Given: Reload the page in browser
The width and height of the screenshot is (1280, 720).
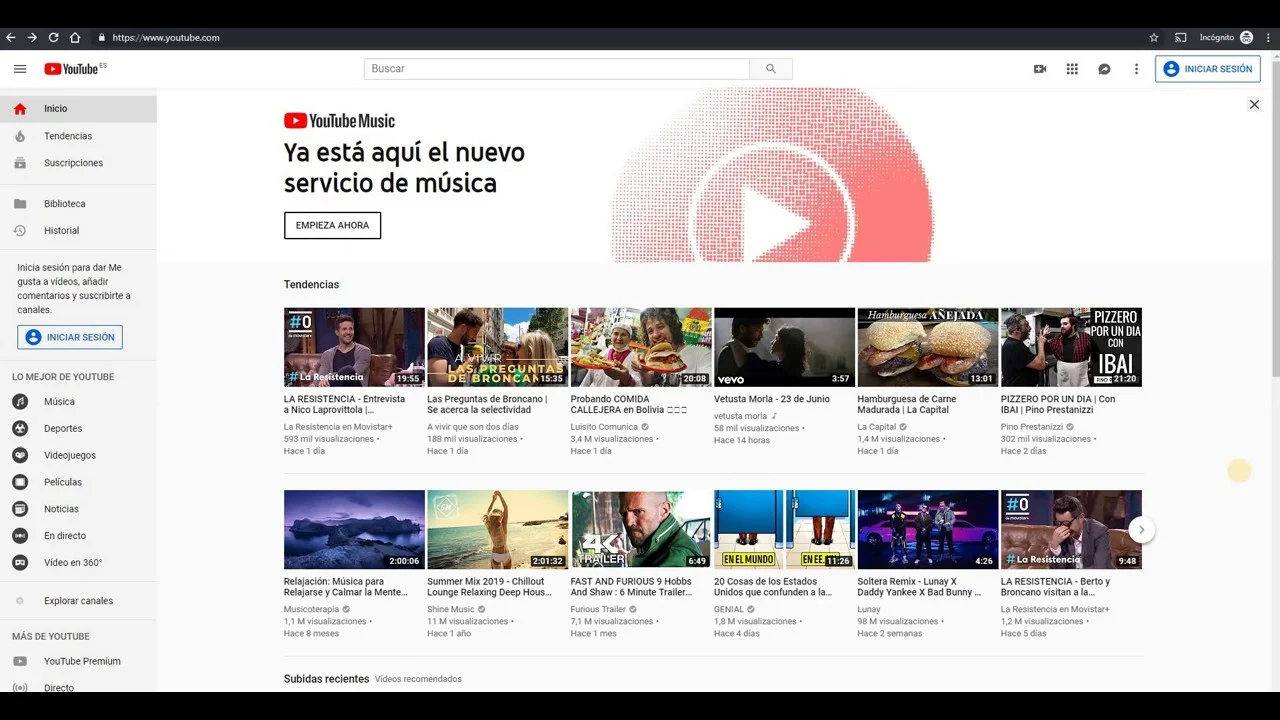Looking at the screenshot, I should (x=53, y=38).
